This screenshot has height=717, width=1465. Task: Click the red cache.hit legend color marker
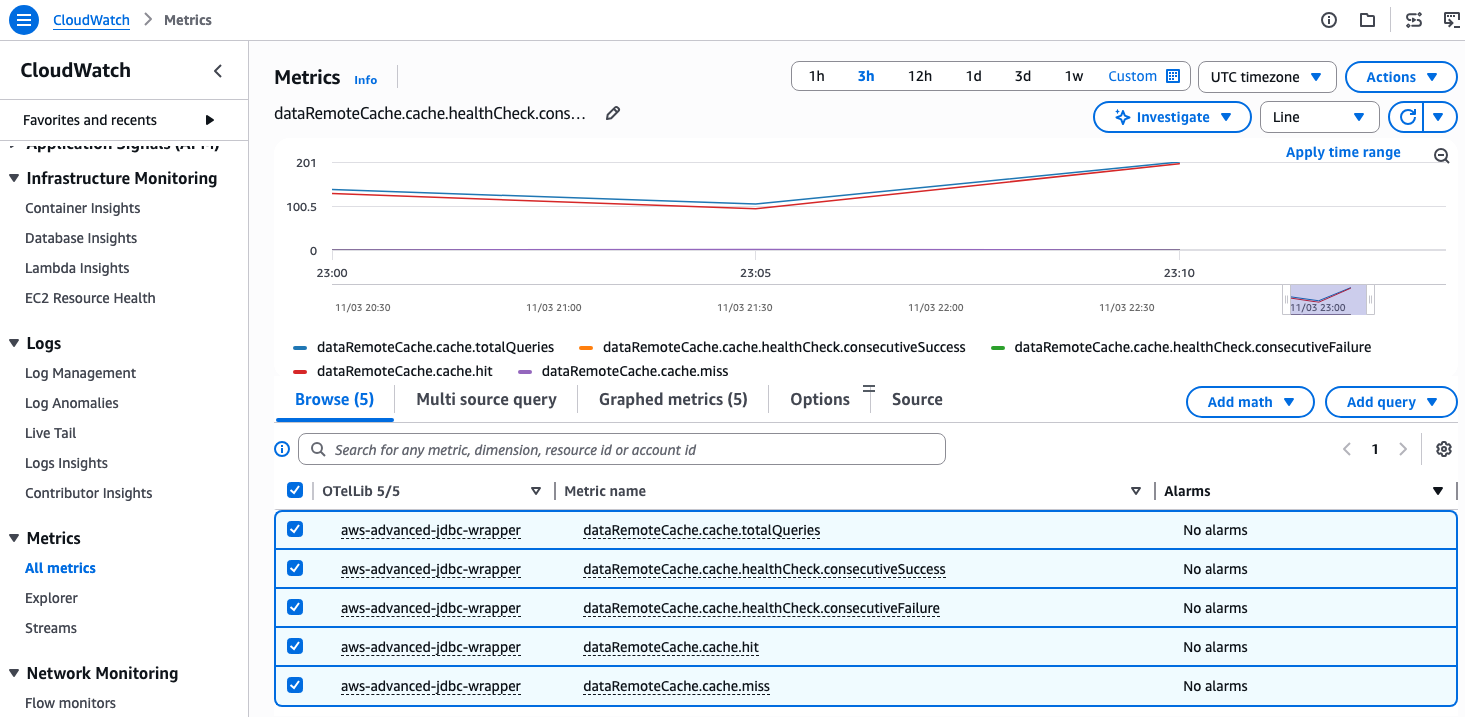[x=300, y=371]
